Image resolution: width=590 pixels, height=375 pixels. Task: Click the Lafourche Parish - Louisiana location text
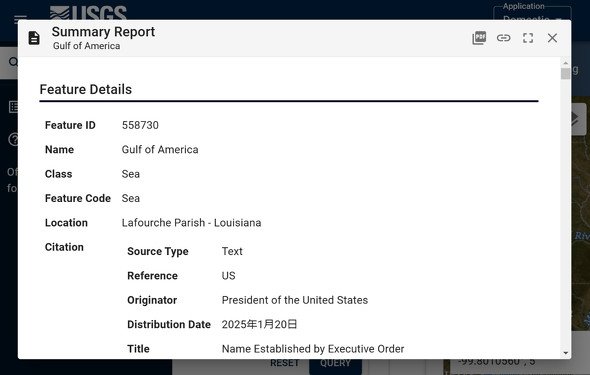(x=191, y=223)
